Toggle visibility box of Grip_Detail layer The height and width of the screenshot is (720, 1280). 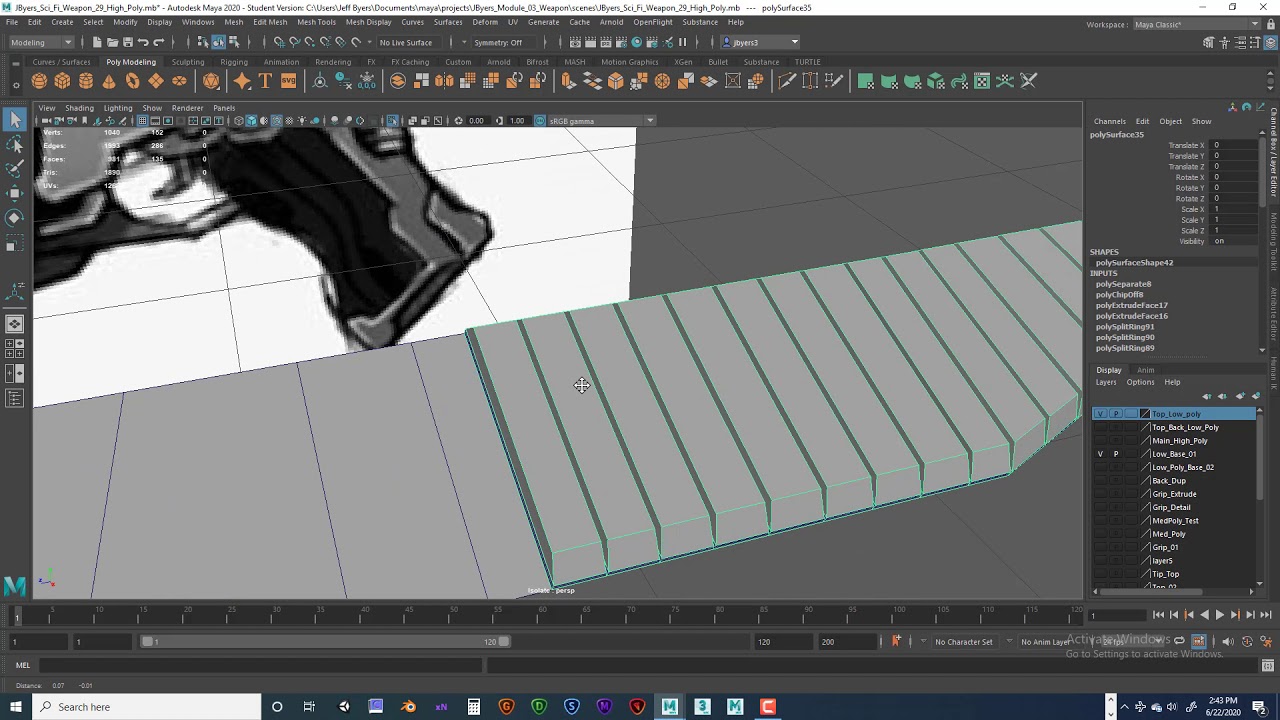1100,507
